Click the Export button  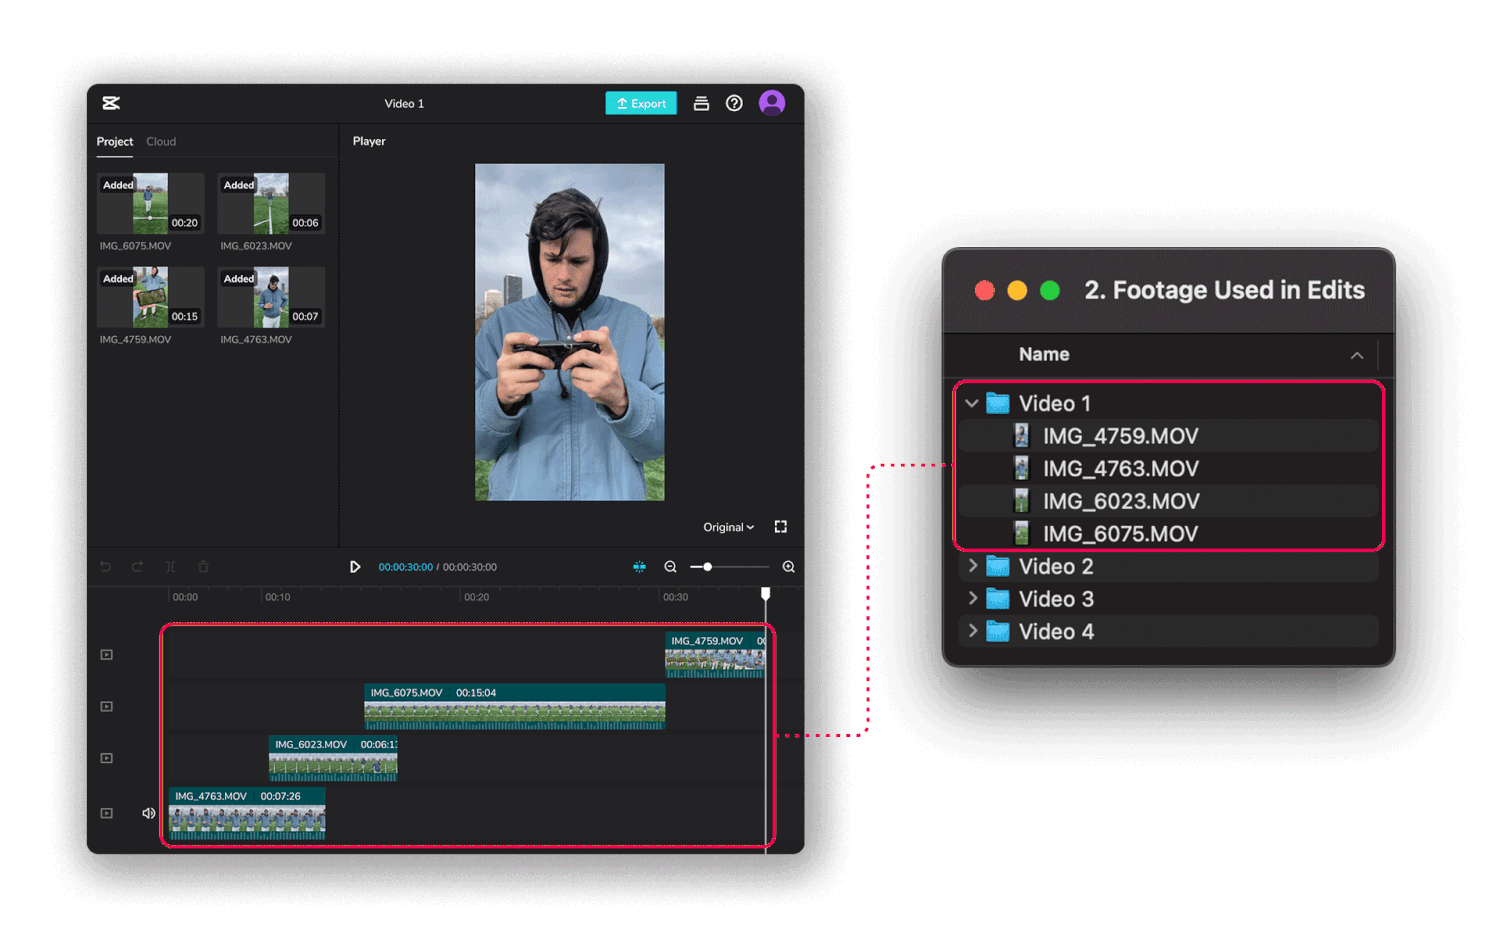click(x=640, y=102)
